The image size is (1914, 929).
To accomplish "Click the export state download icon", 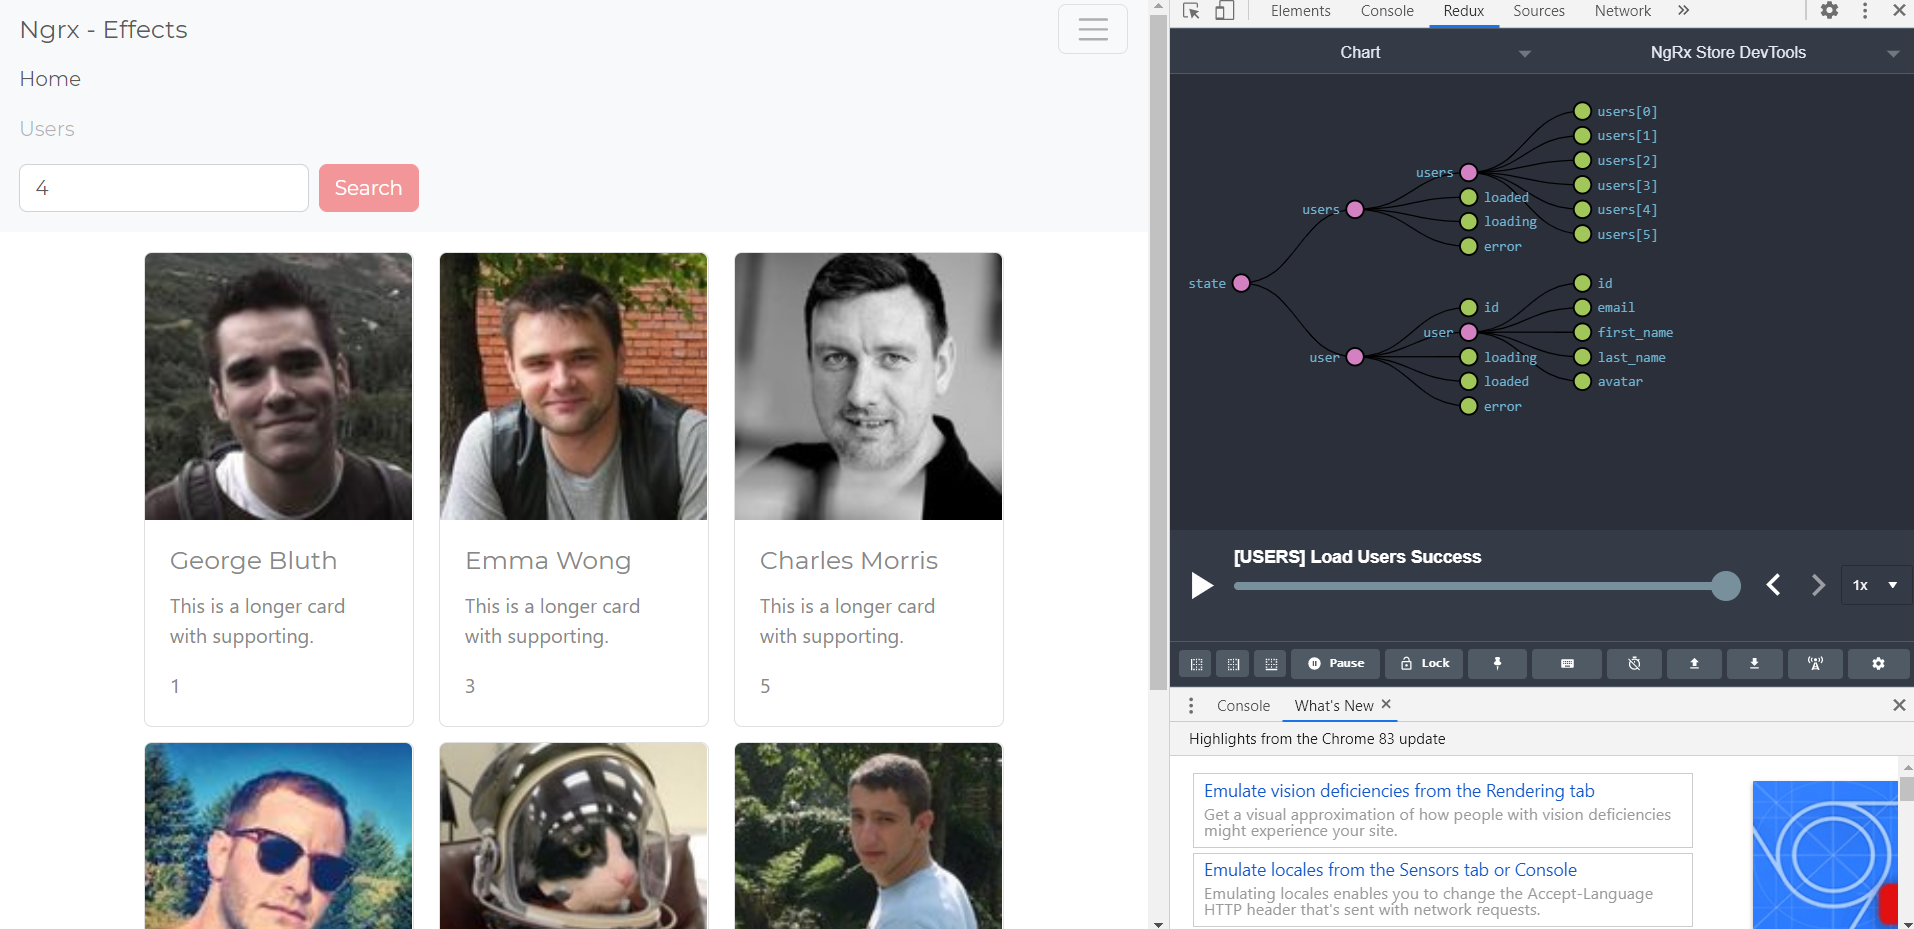I will [x=1754, y=664].
